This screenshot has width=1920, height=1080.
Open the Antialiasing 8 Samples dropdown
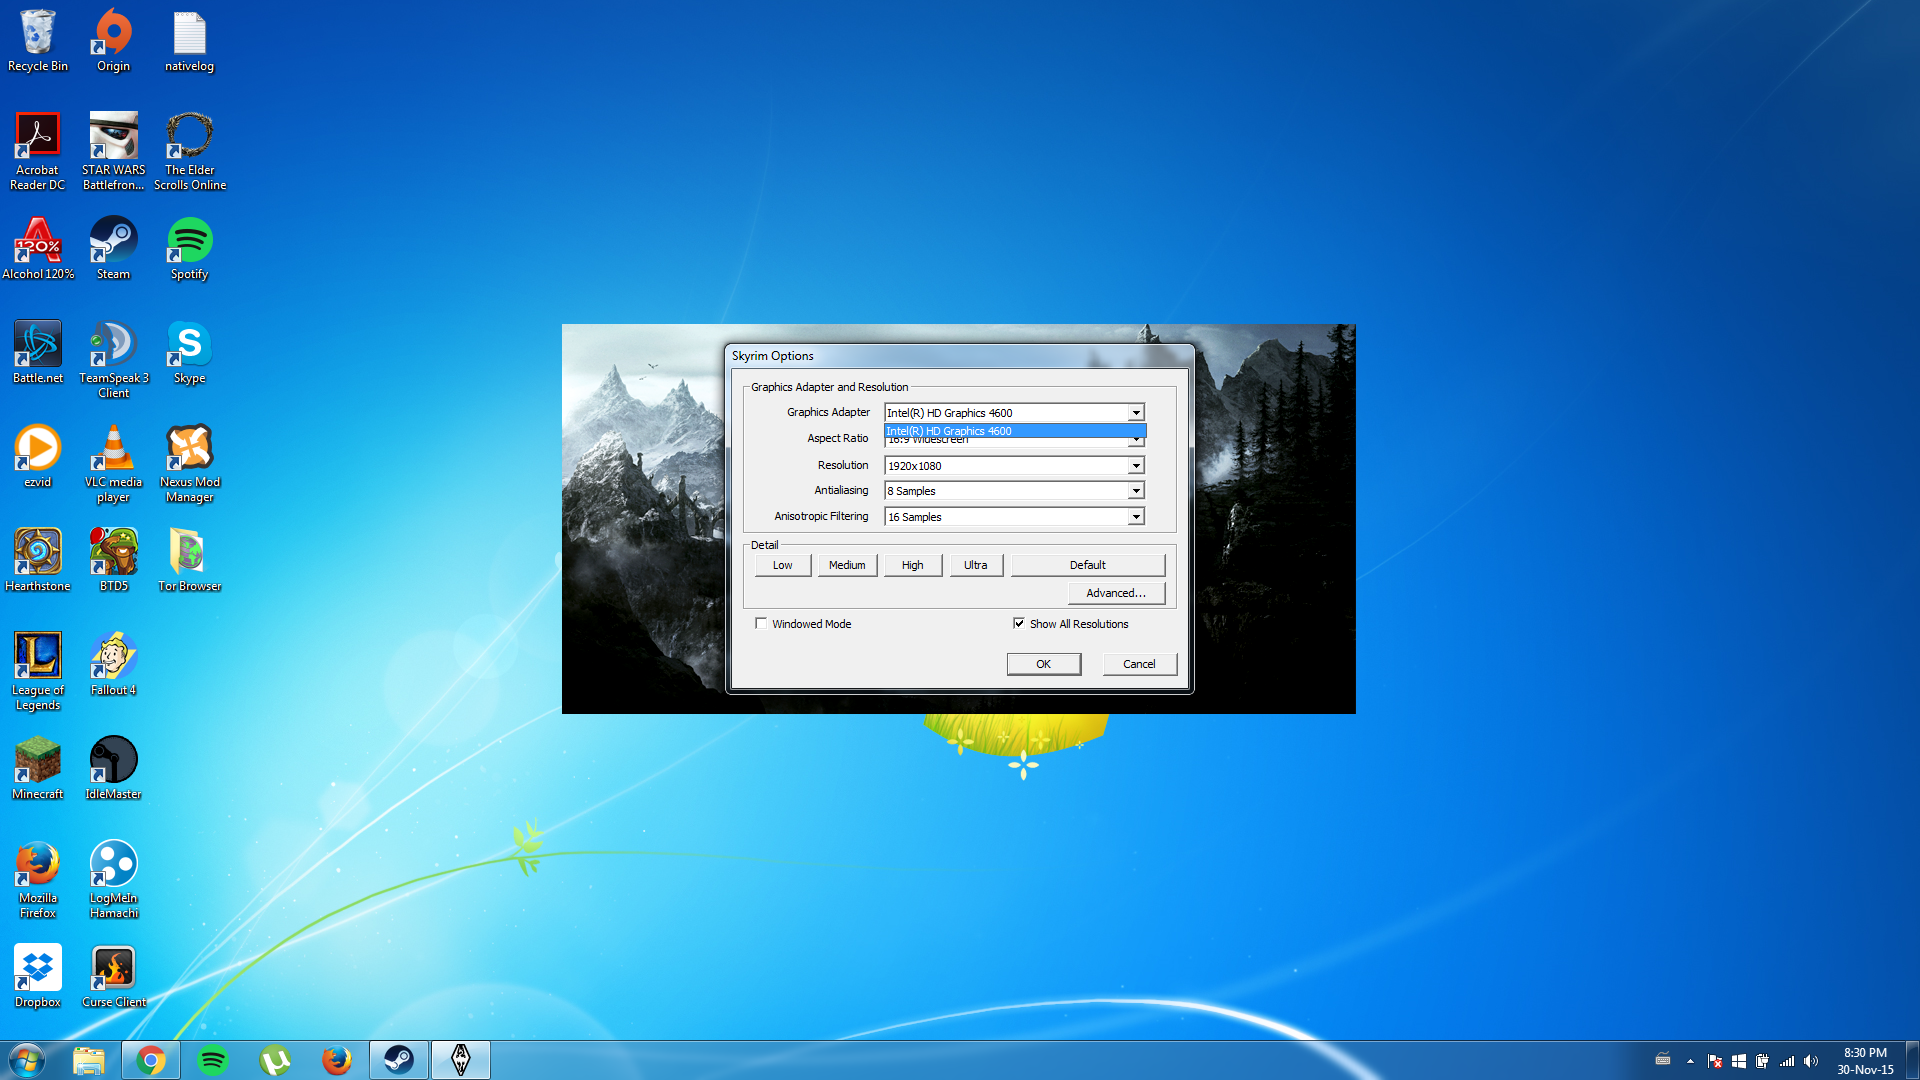(x=1014, y=491)
